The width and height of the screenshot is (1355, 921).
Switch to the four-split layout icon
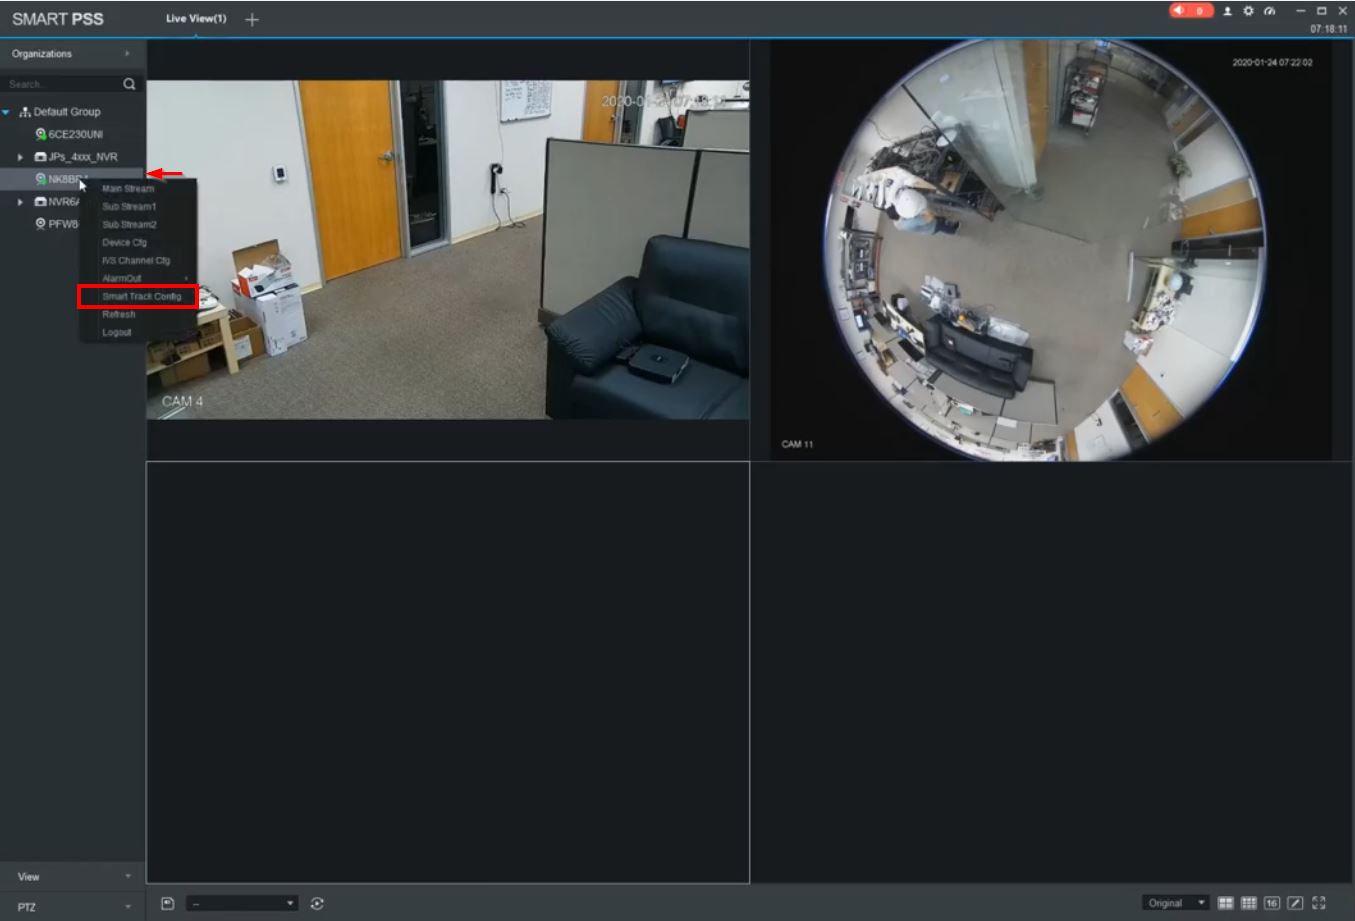point(1226,903)
